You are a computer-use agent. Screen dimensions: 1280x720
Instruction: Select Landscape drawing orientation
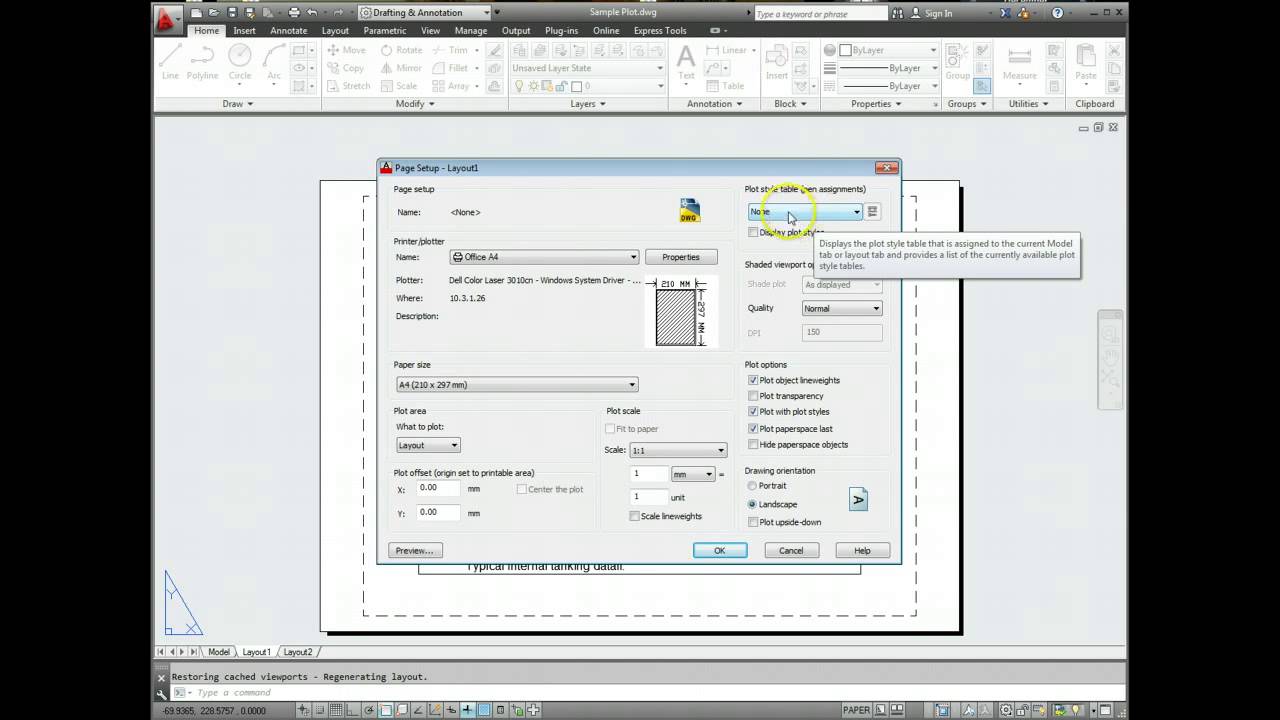click(752, 504)
